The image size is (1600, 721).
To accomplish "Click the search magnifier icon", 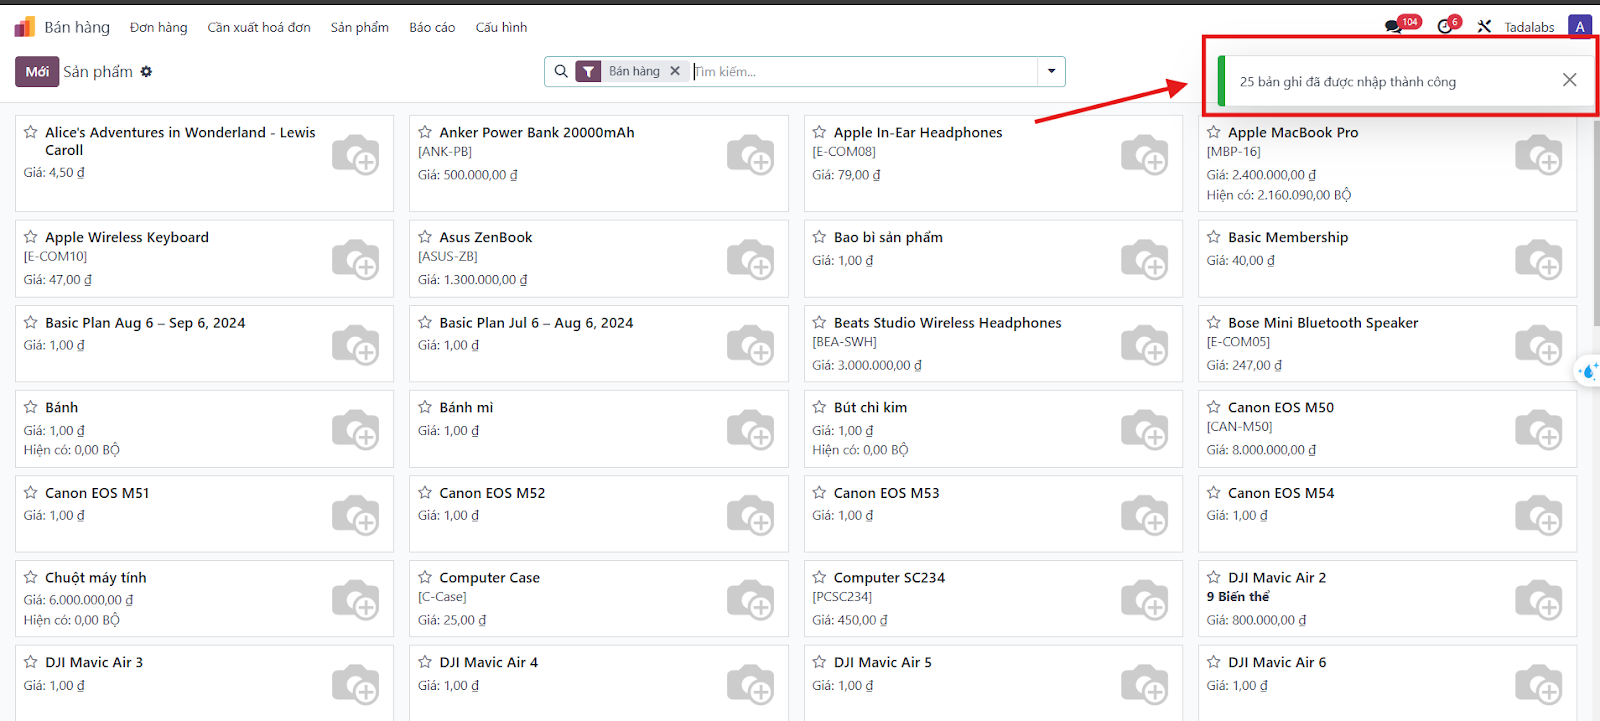I will [561, 72].
